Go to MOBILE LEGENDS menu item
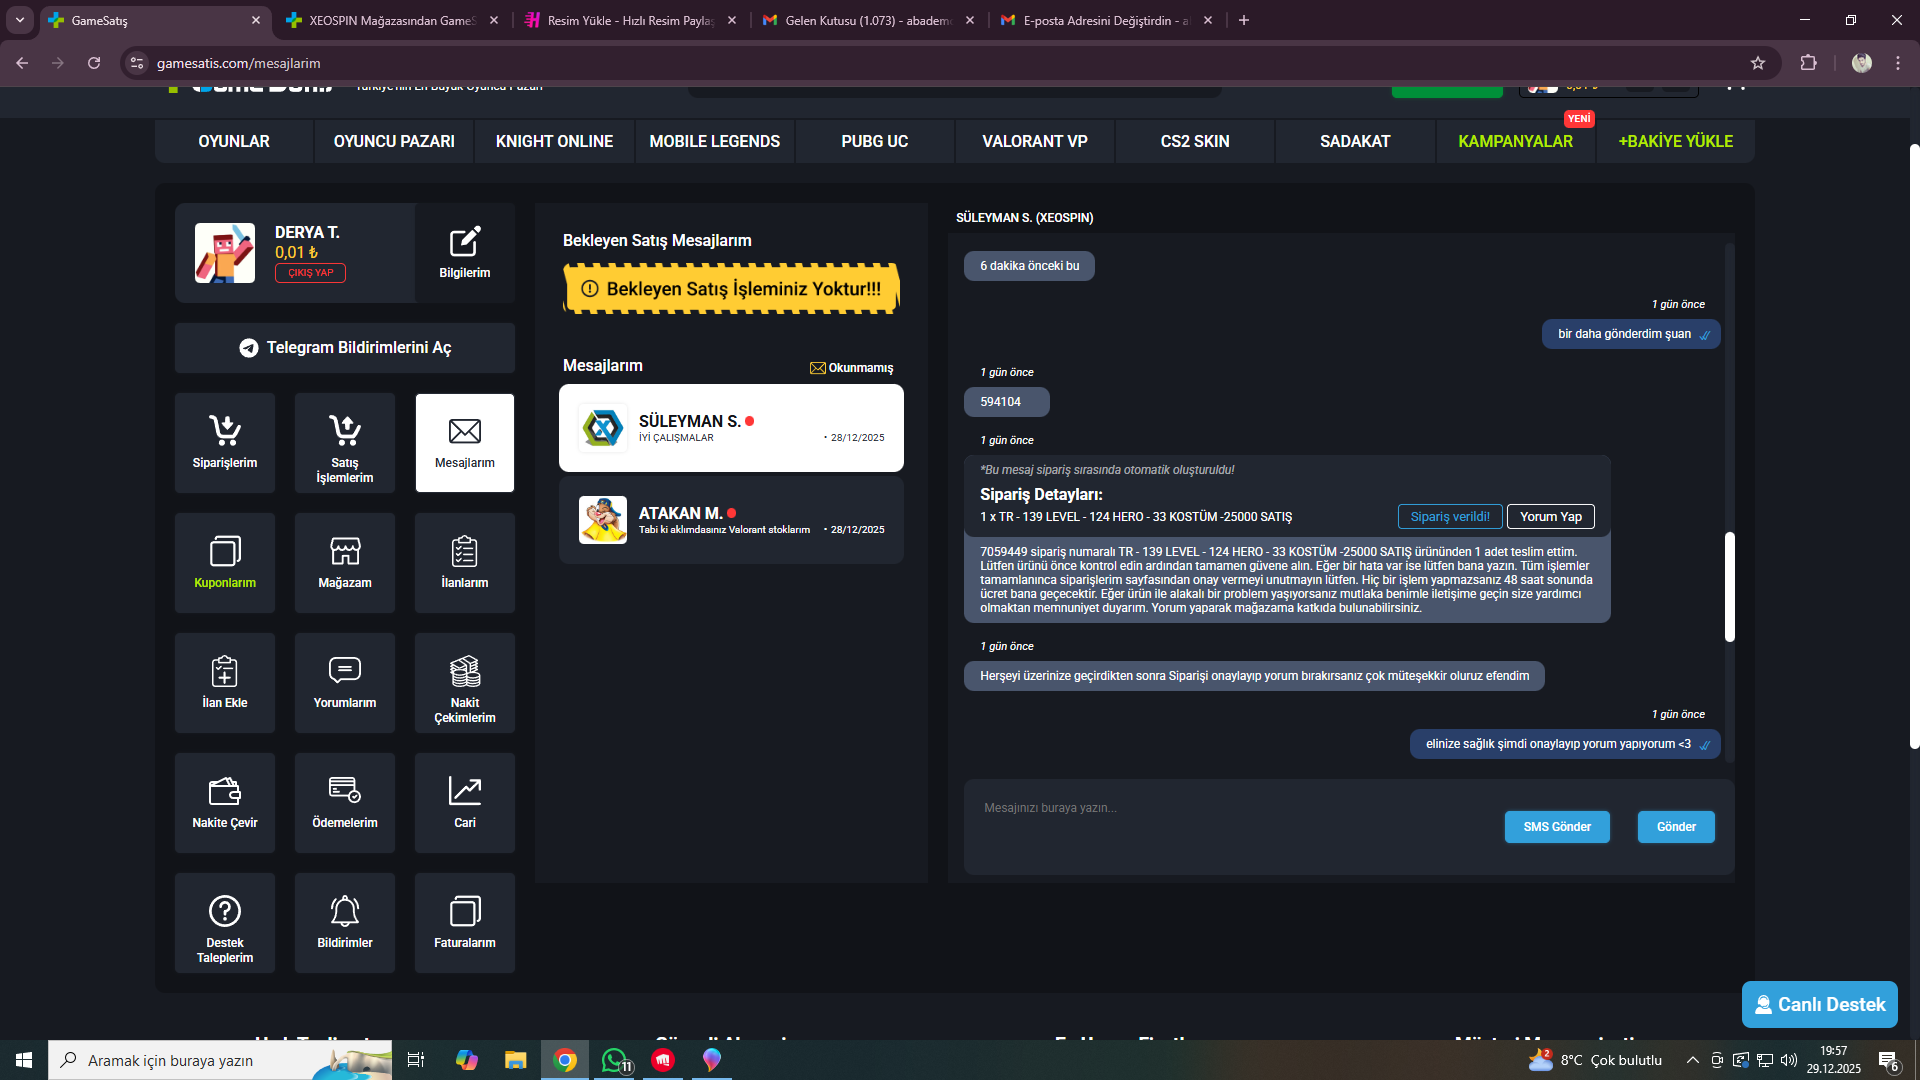The height and width of the screenshot is (1080, 1920). point(715,141)
